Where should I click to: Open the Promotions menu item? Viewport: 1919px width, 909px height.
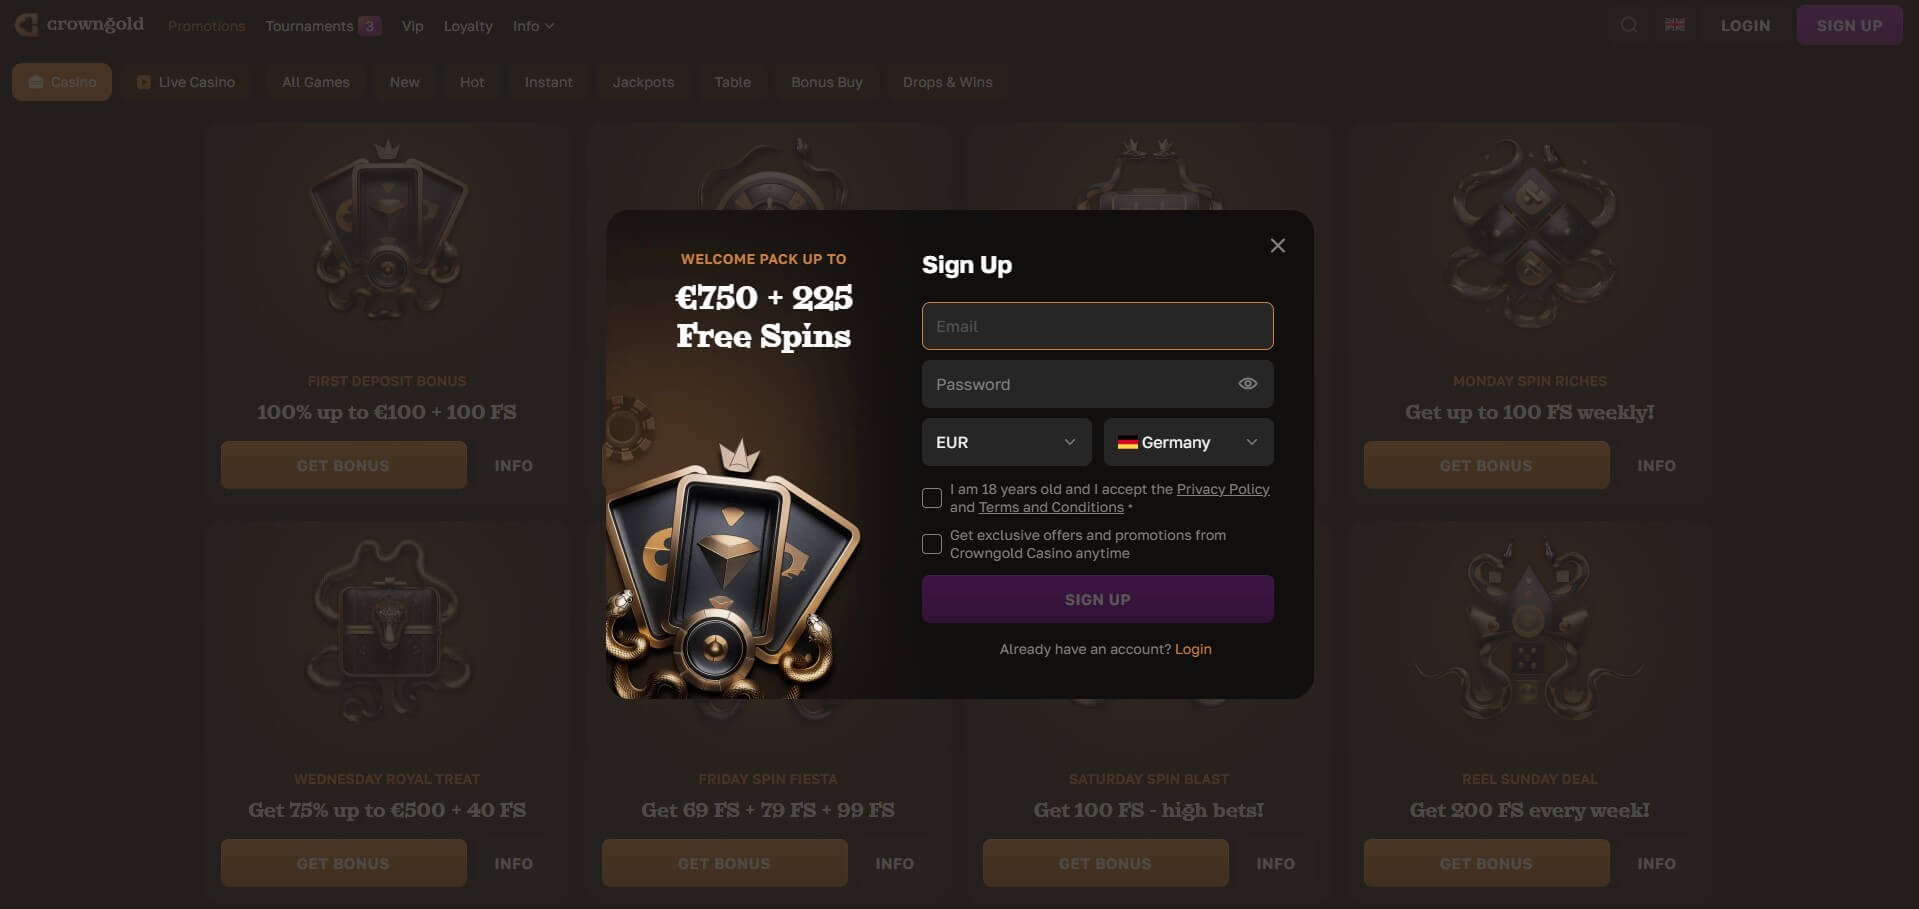(206, 26)
